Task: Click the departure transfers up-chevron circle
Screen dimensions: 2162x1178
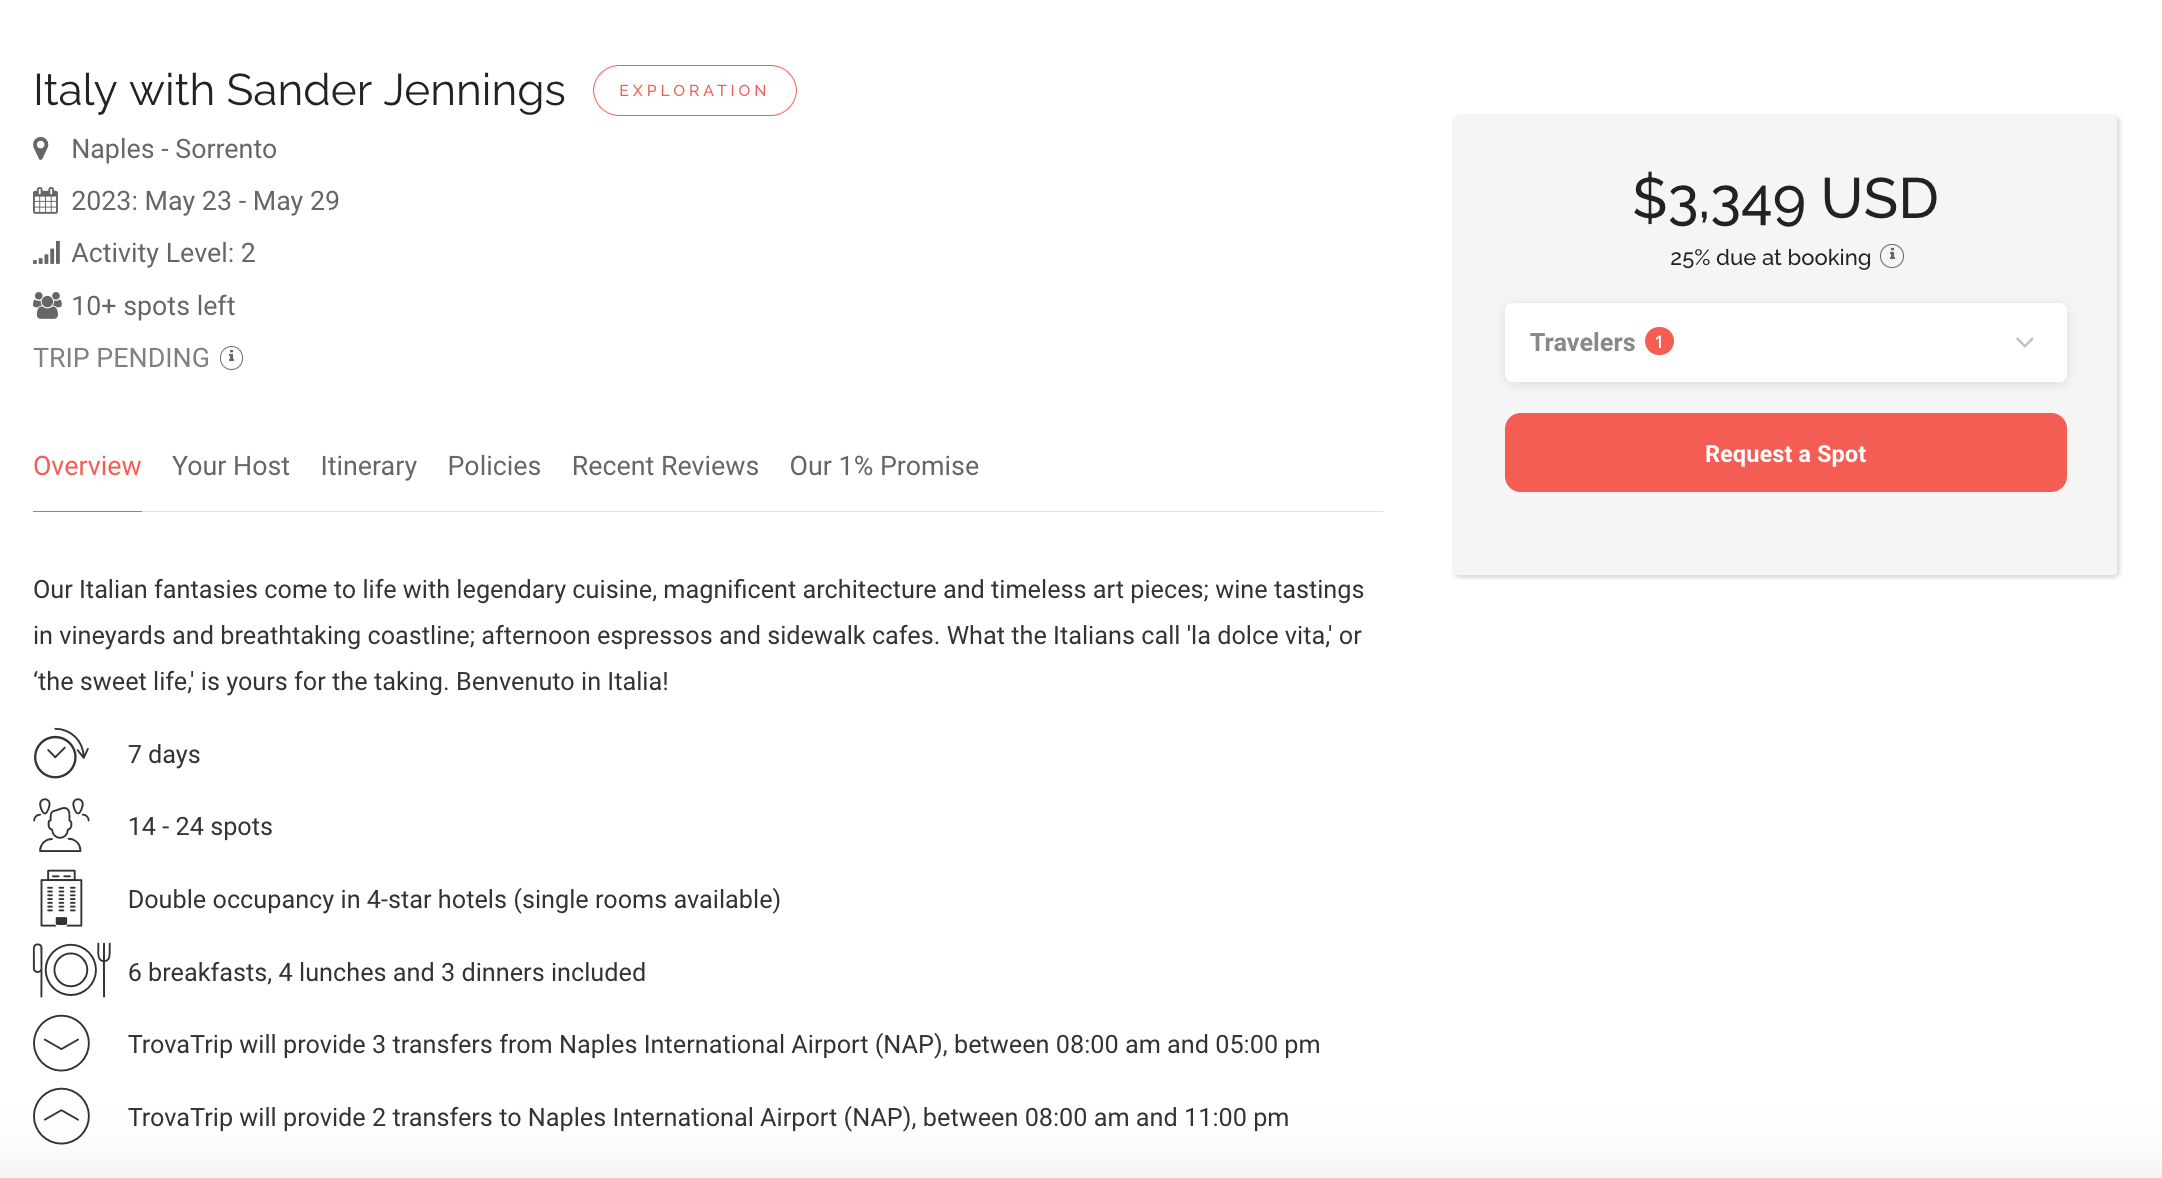Action: (x=61, y=1116)
